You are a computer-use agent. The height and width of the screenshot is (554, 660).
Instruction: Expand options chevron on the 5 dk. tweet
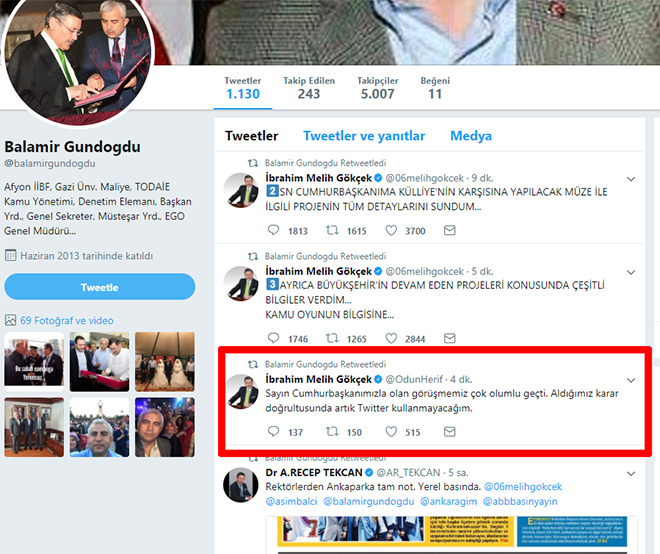click(x=631, y=272)
